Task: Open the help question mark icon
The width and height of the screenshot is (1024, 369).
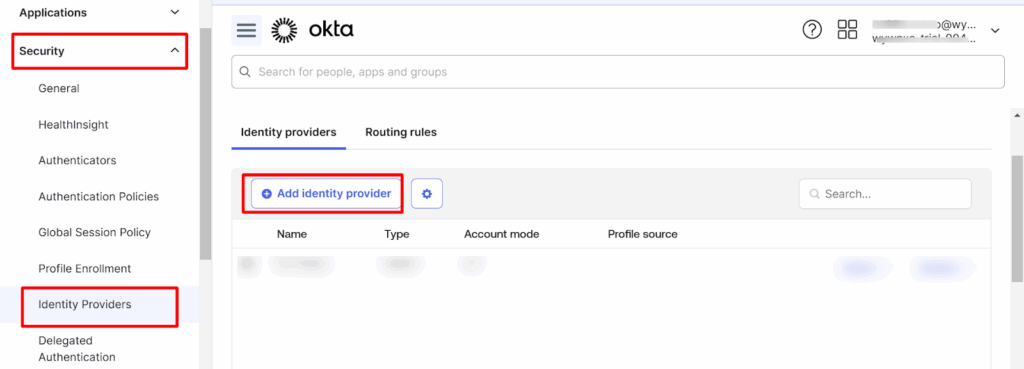Action: click(812, 29)
